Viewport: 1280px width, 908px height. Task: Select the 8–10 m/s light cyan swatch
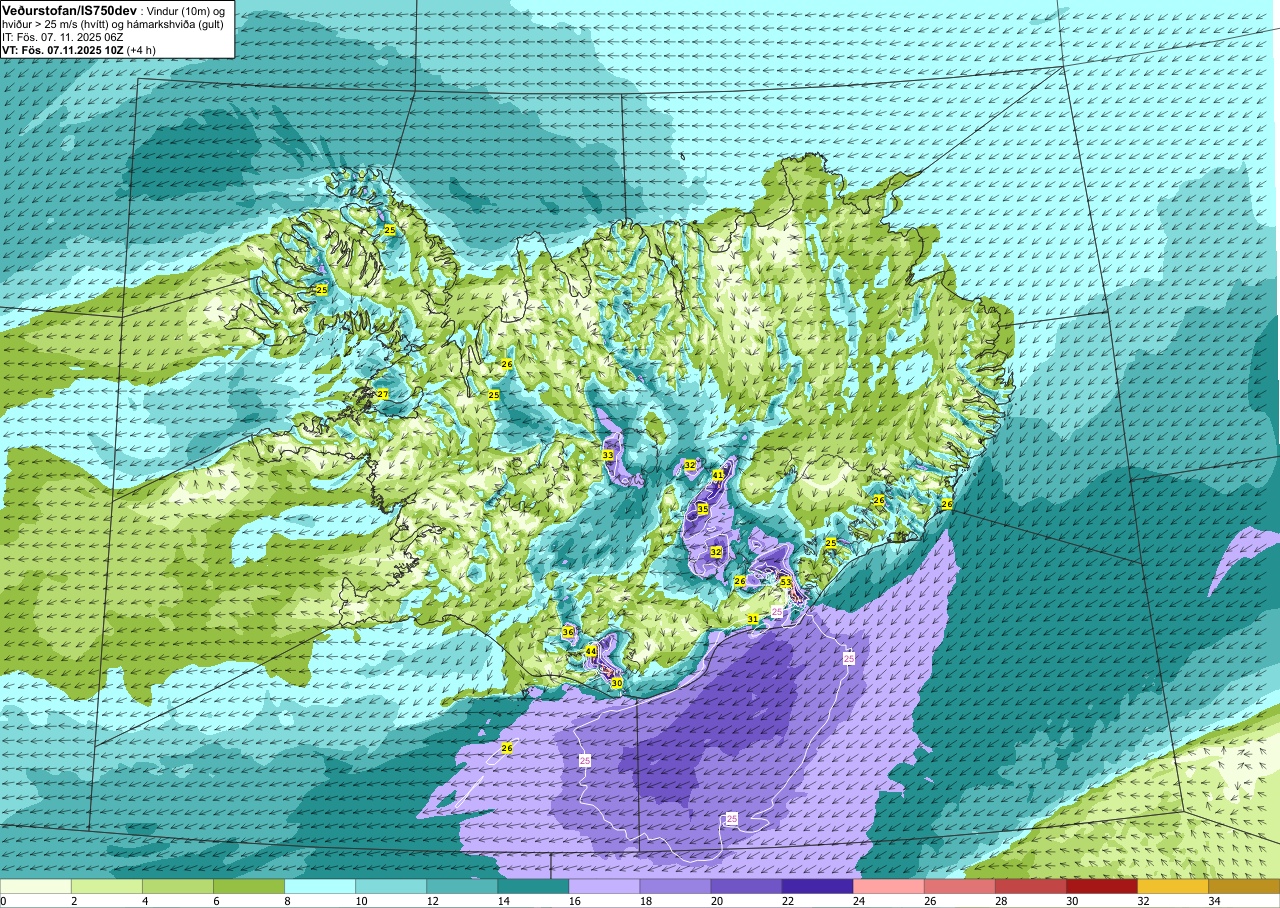coord(320,886)
